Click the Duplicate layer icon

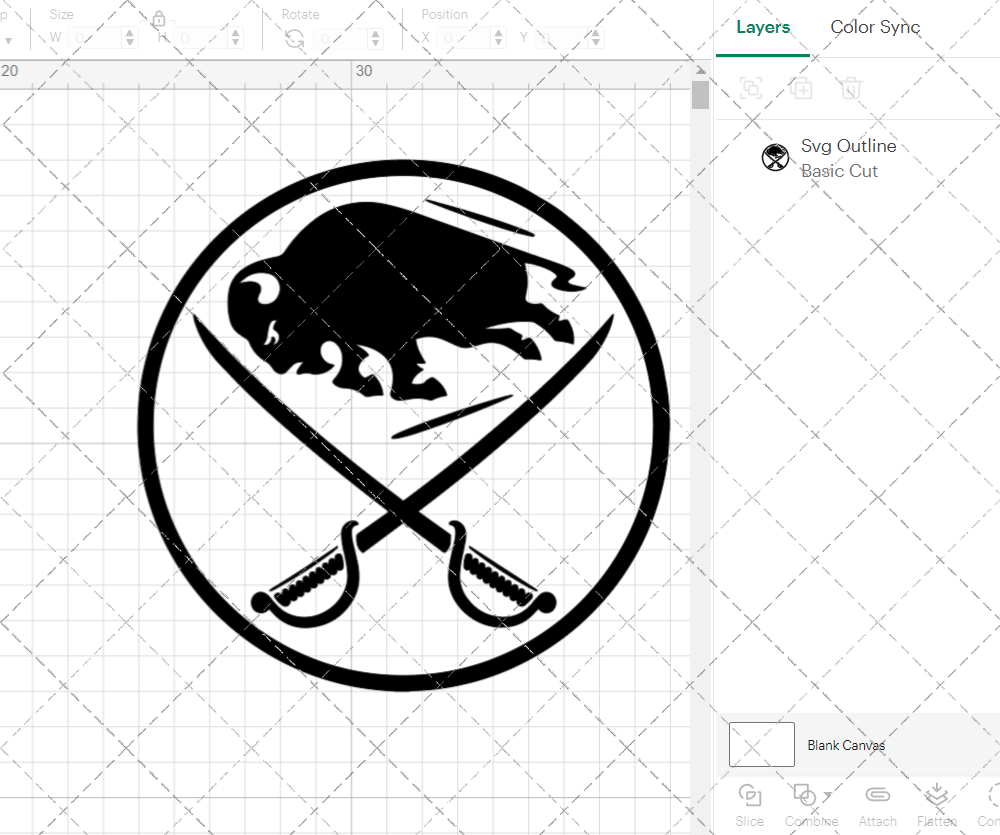click(800, 87)
